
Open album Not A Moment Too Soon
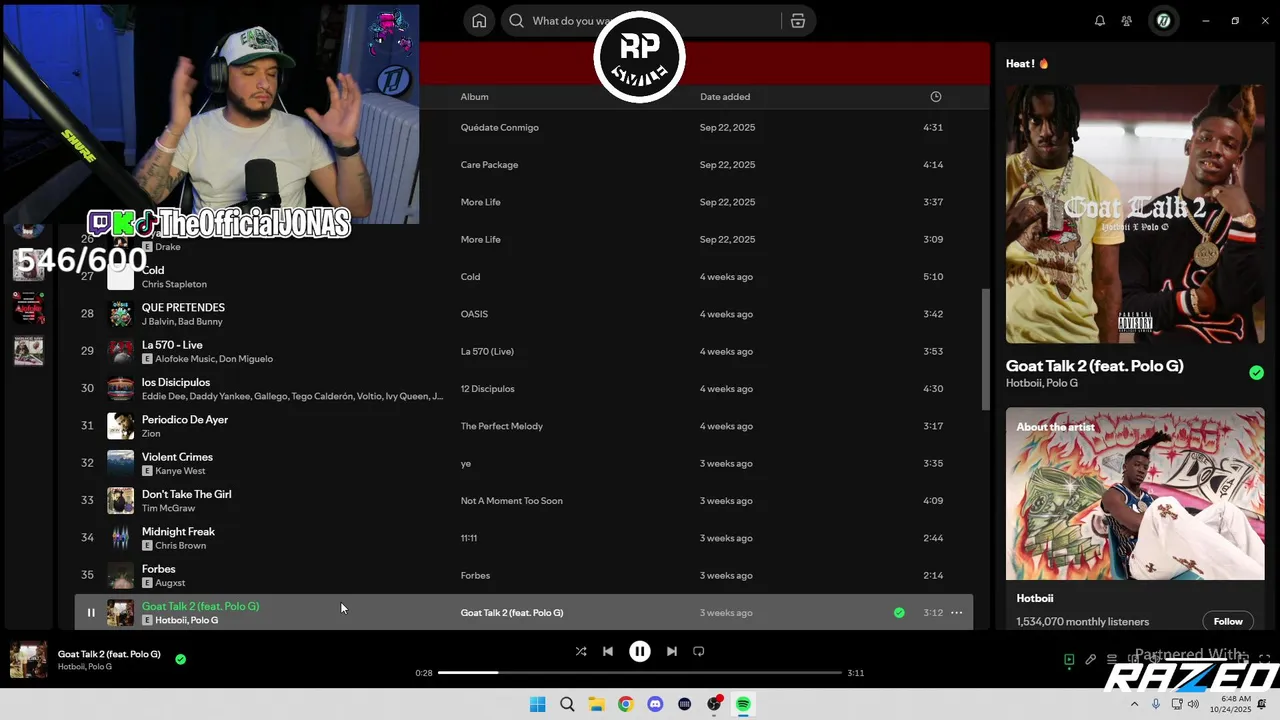tap(511, 501)
